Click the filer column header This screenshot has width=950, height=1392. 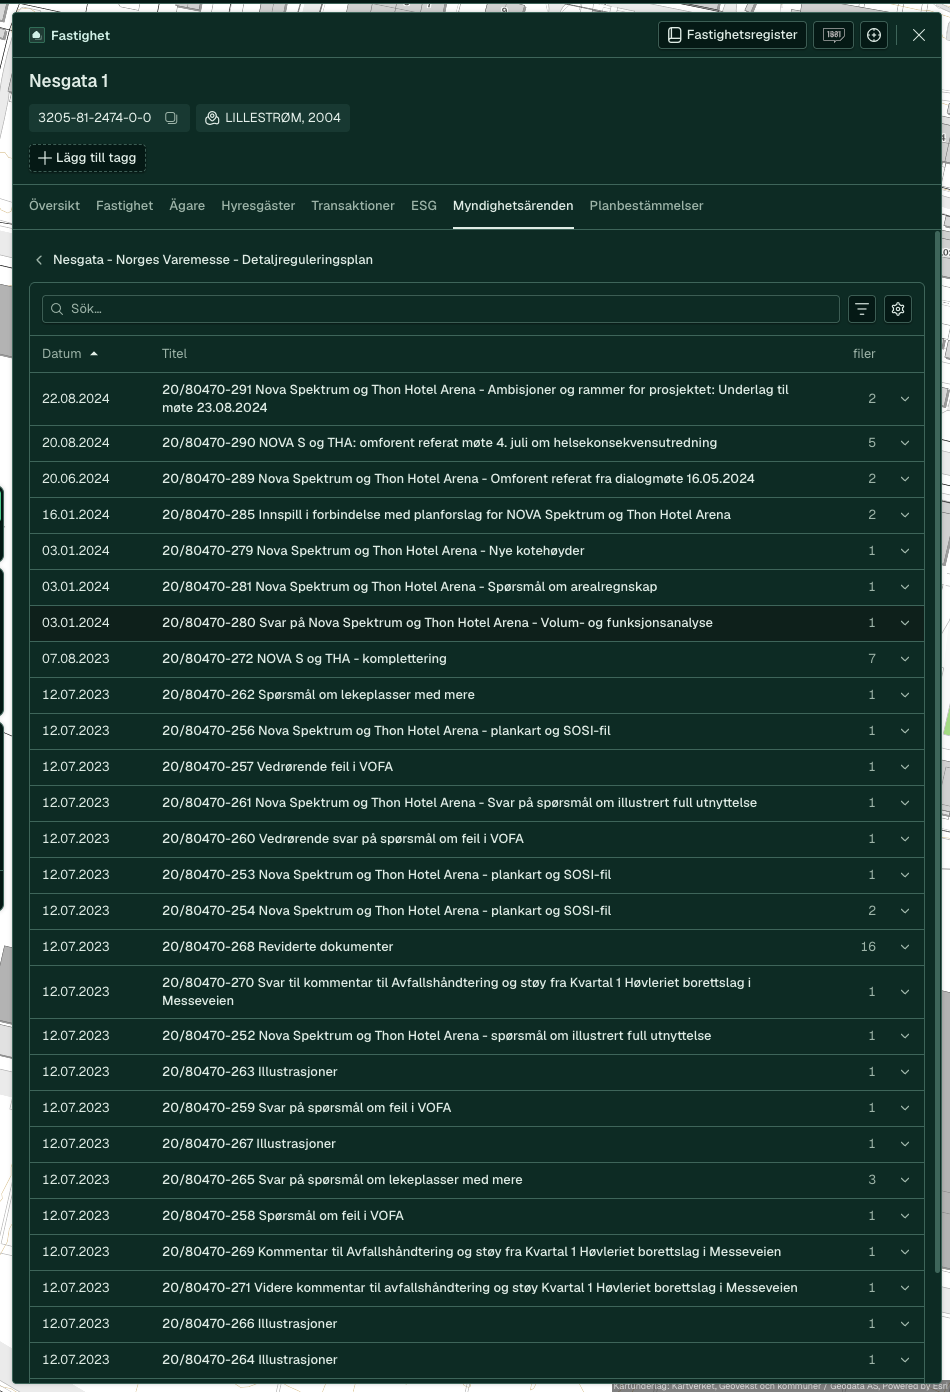[x=864, y=354]
